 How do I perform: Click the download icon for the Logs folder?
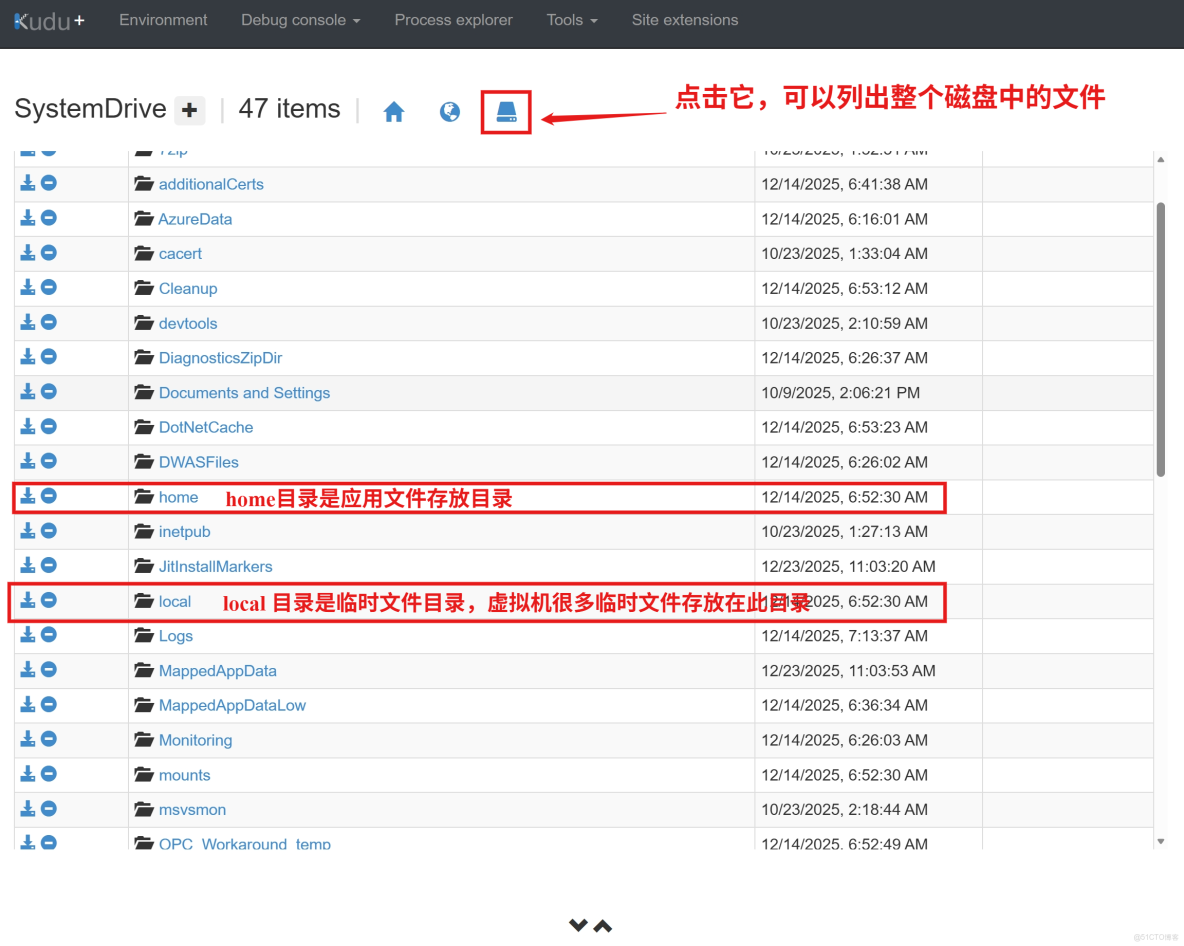[x=28, y=634]
